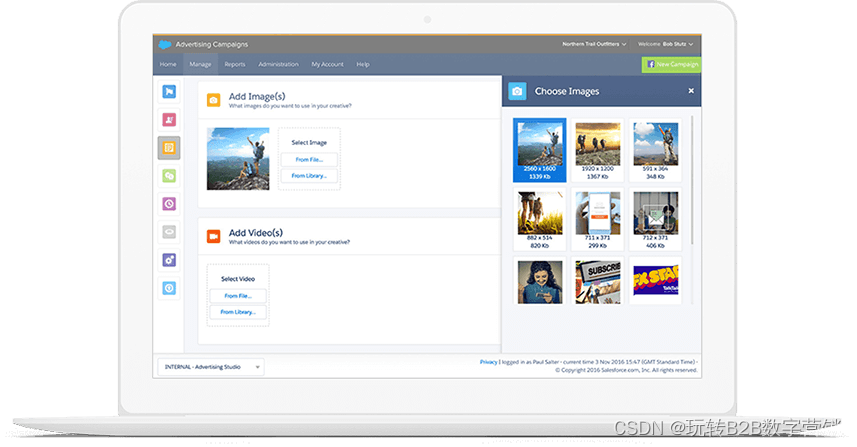Click the camera icon in Choose Images header

tap(517, 91)
